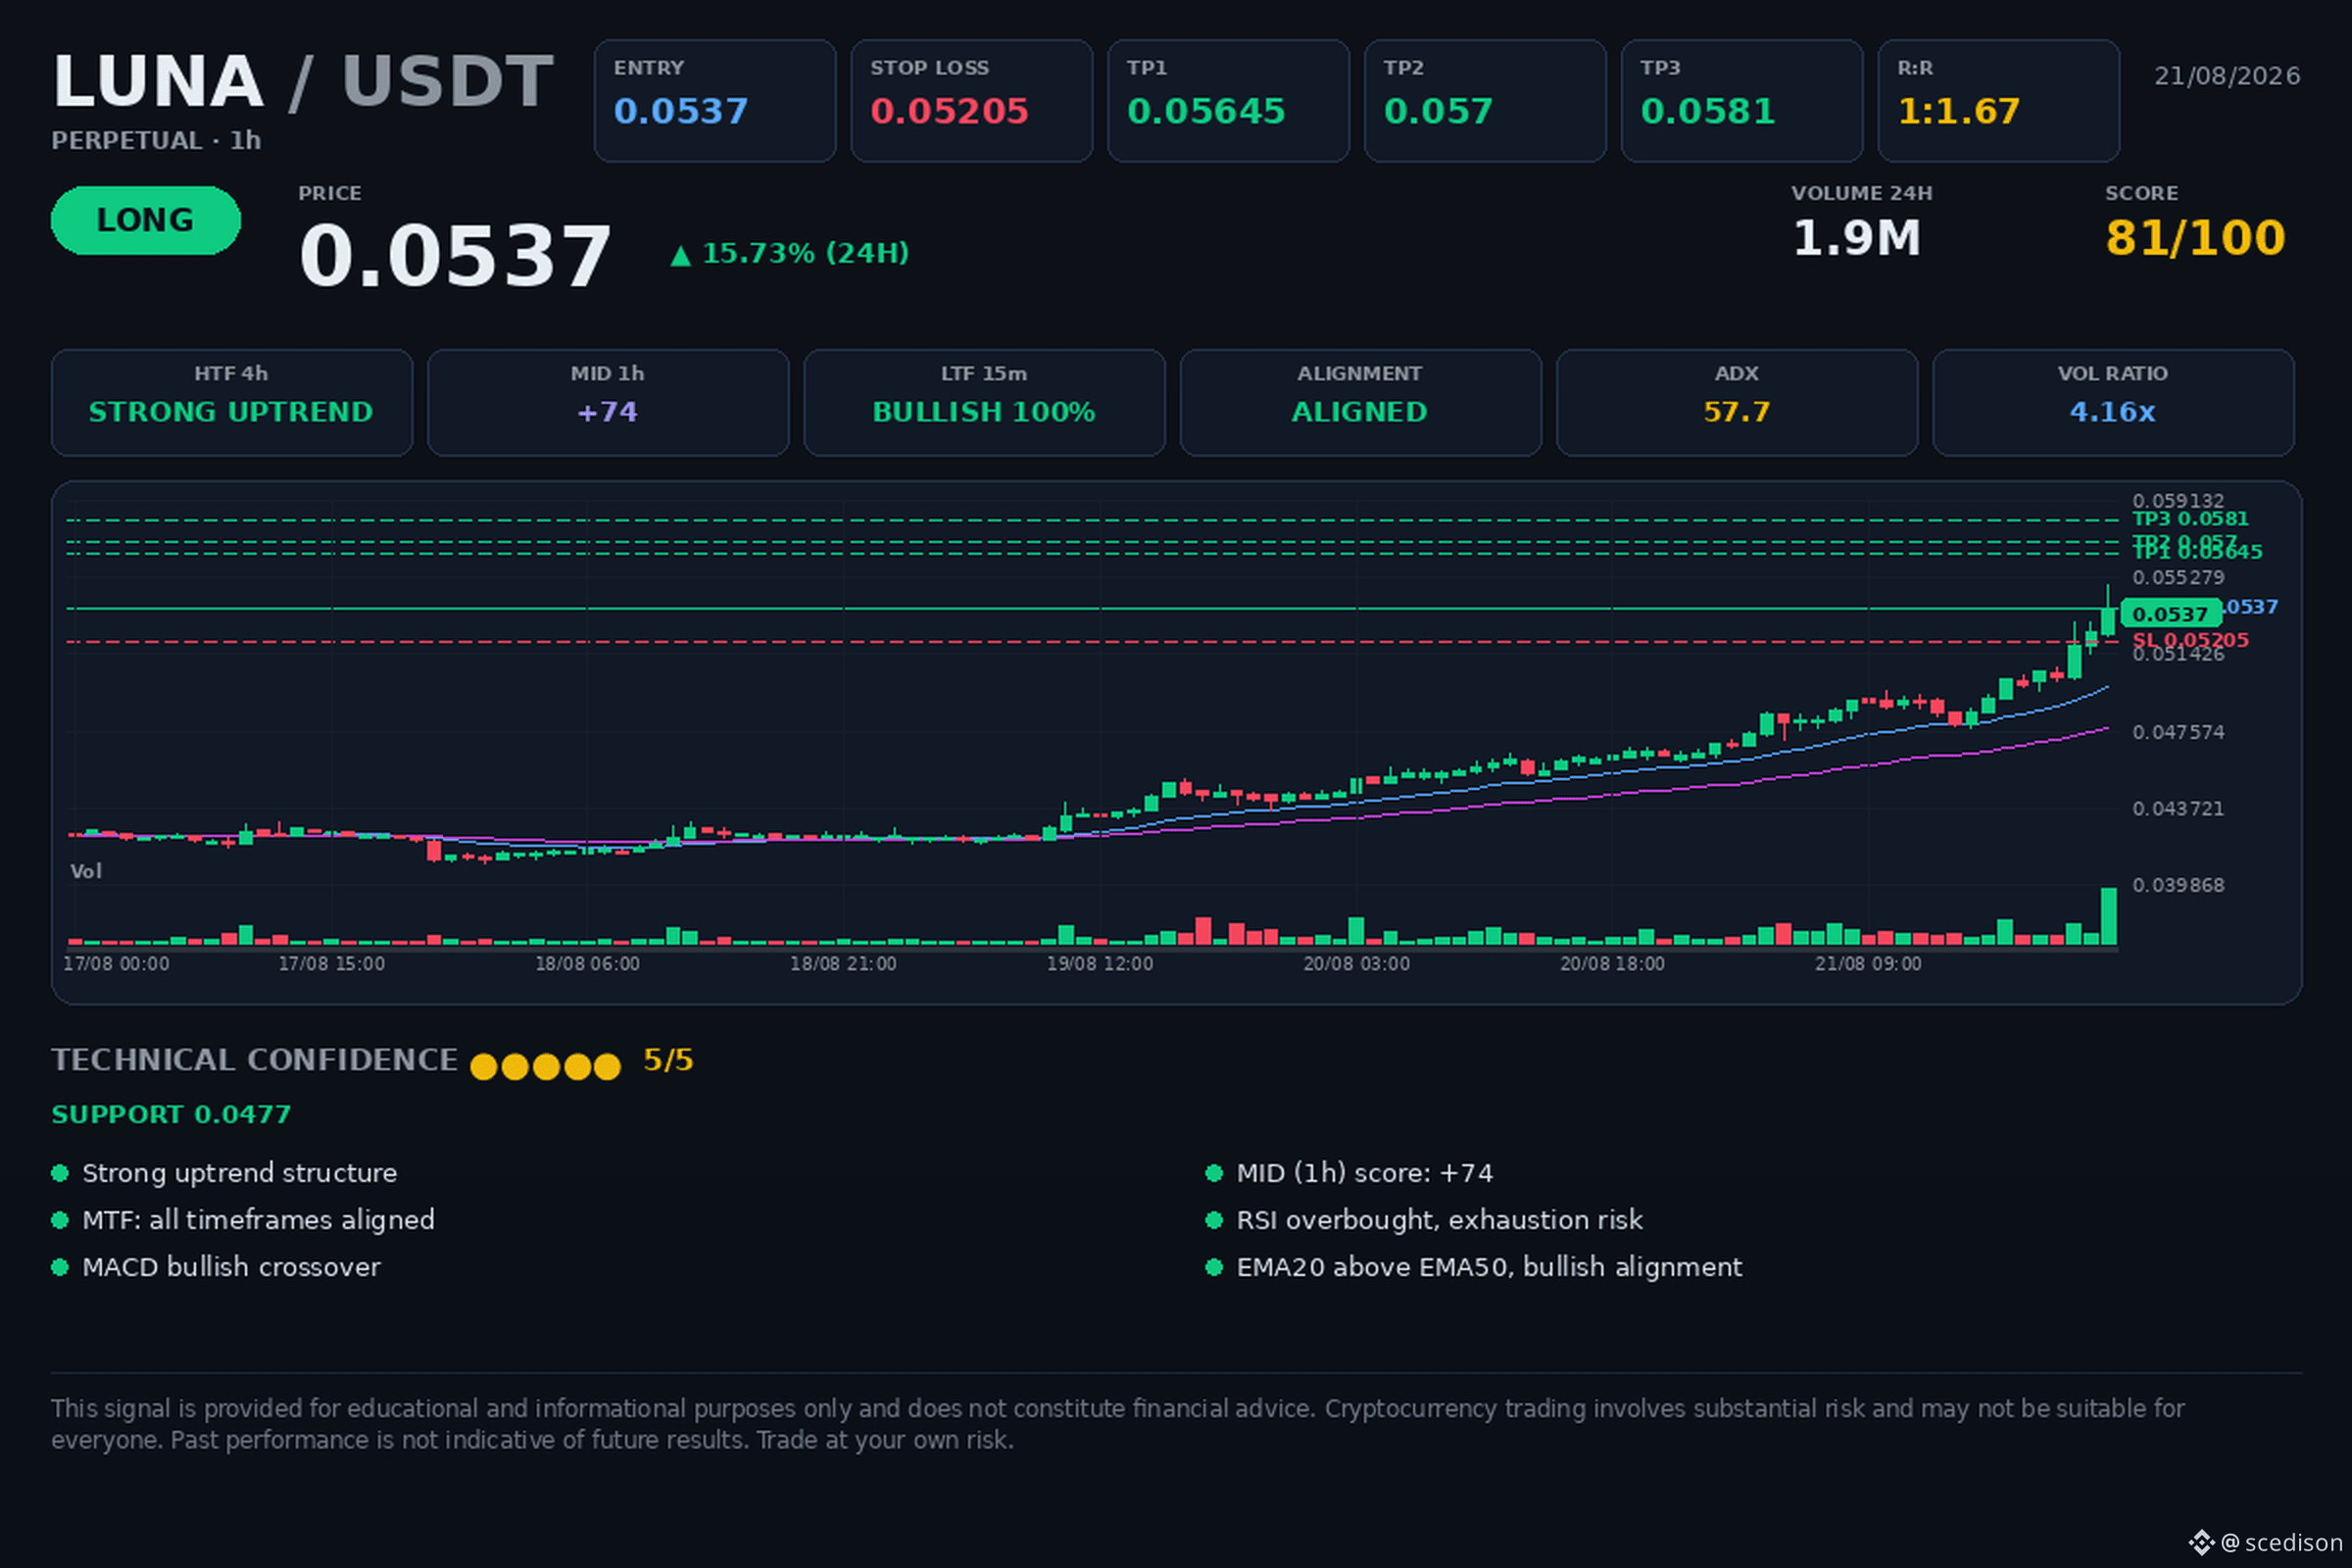Click the 0.055279 price axis label
This screenshot has width=2352, height=1568.
click(2178, 578)
